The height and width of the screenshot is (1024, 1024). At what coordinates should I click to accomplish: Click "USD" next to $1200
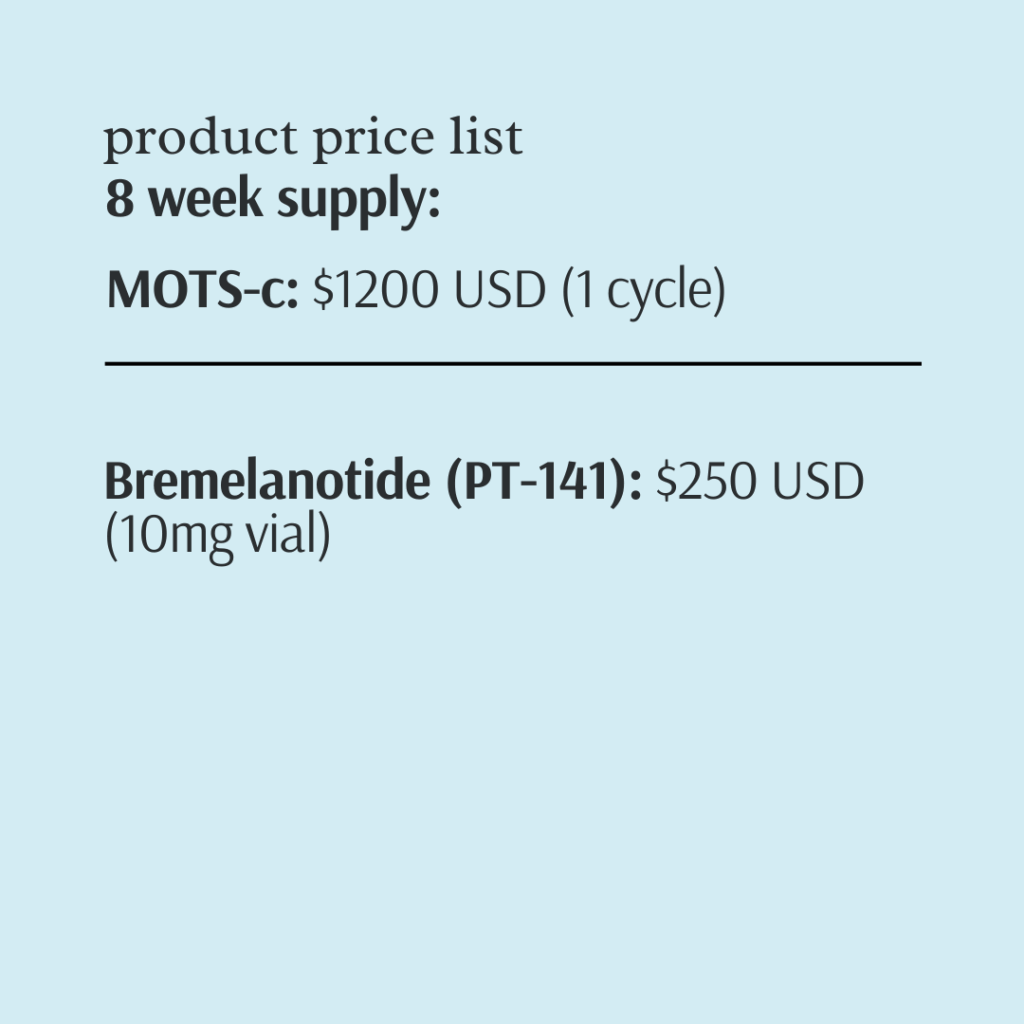500,289
